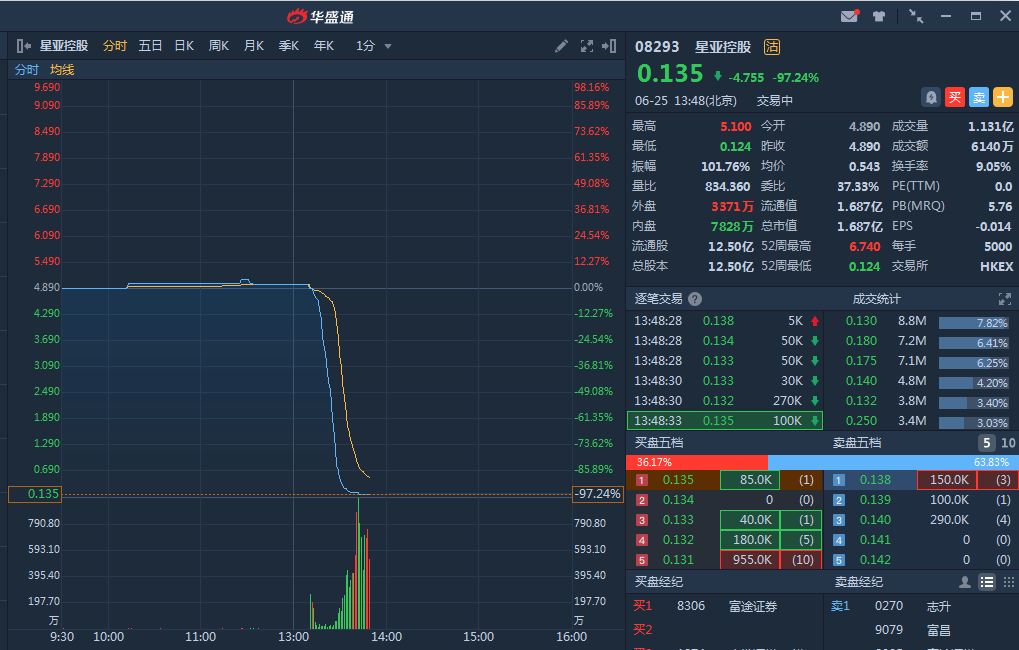Switch to the 周K chart tab
Image resolution: width=1019 pixels, height=650 pixels.
[219, 46]
